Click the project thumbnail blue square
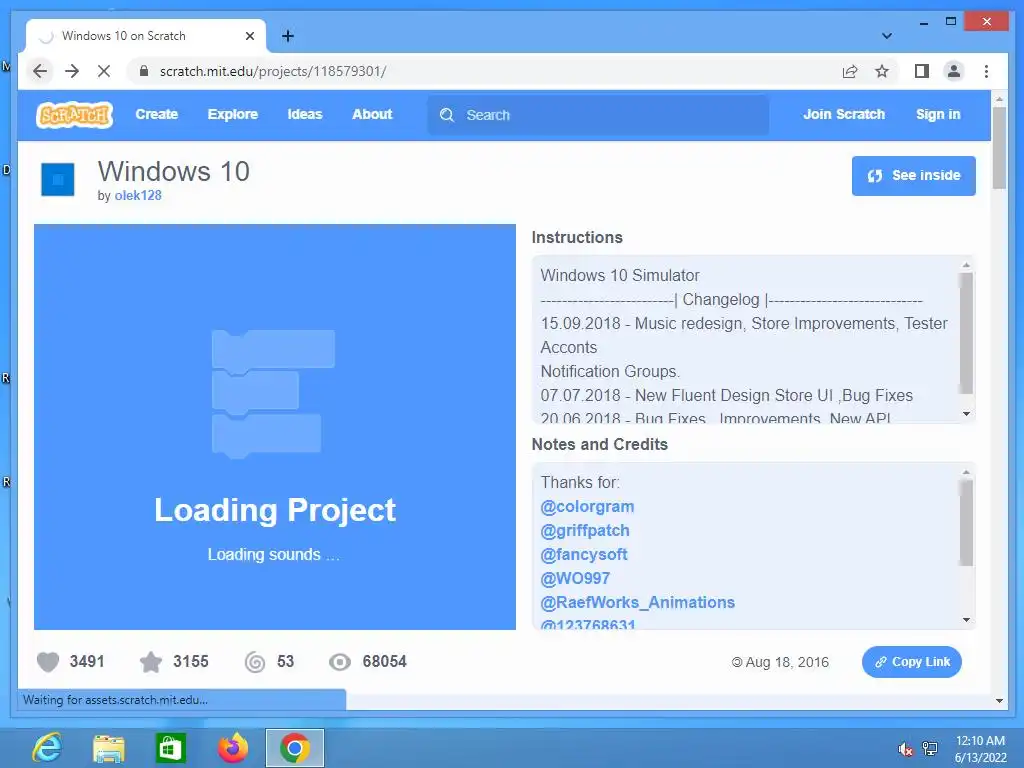The image size is (1024, 768). pyautogui.click(x=57, y=180)
